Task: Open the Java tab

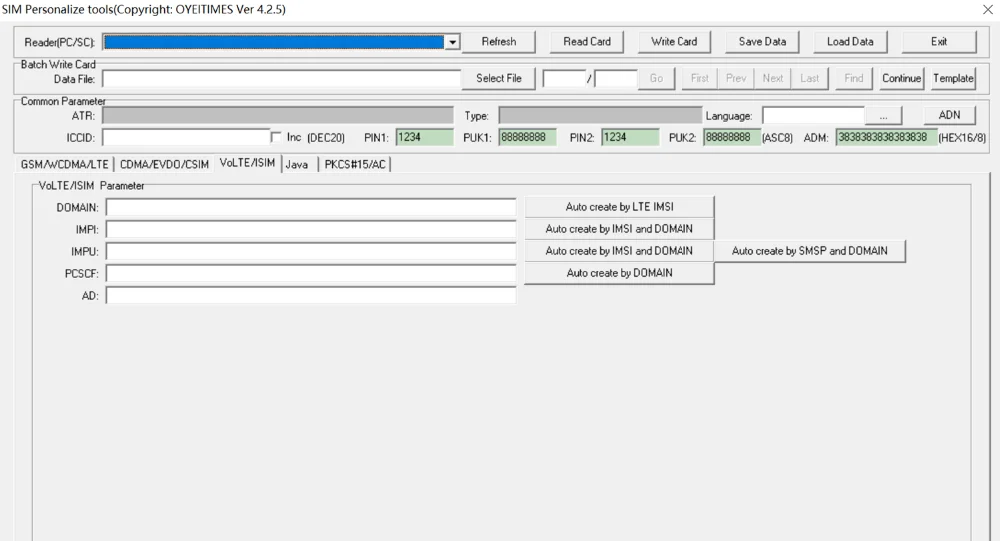Action: coord(297,165)
